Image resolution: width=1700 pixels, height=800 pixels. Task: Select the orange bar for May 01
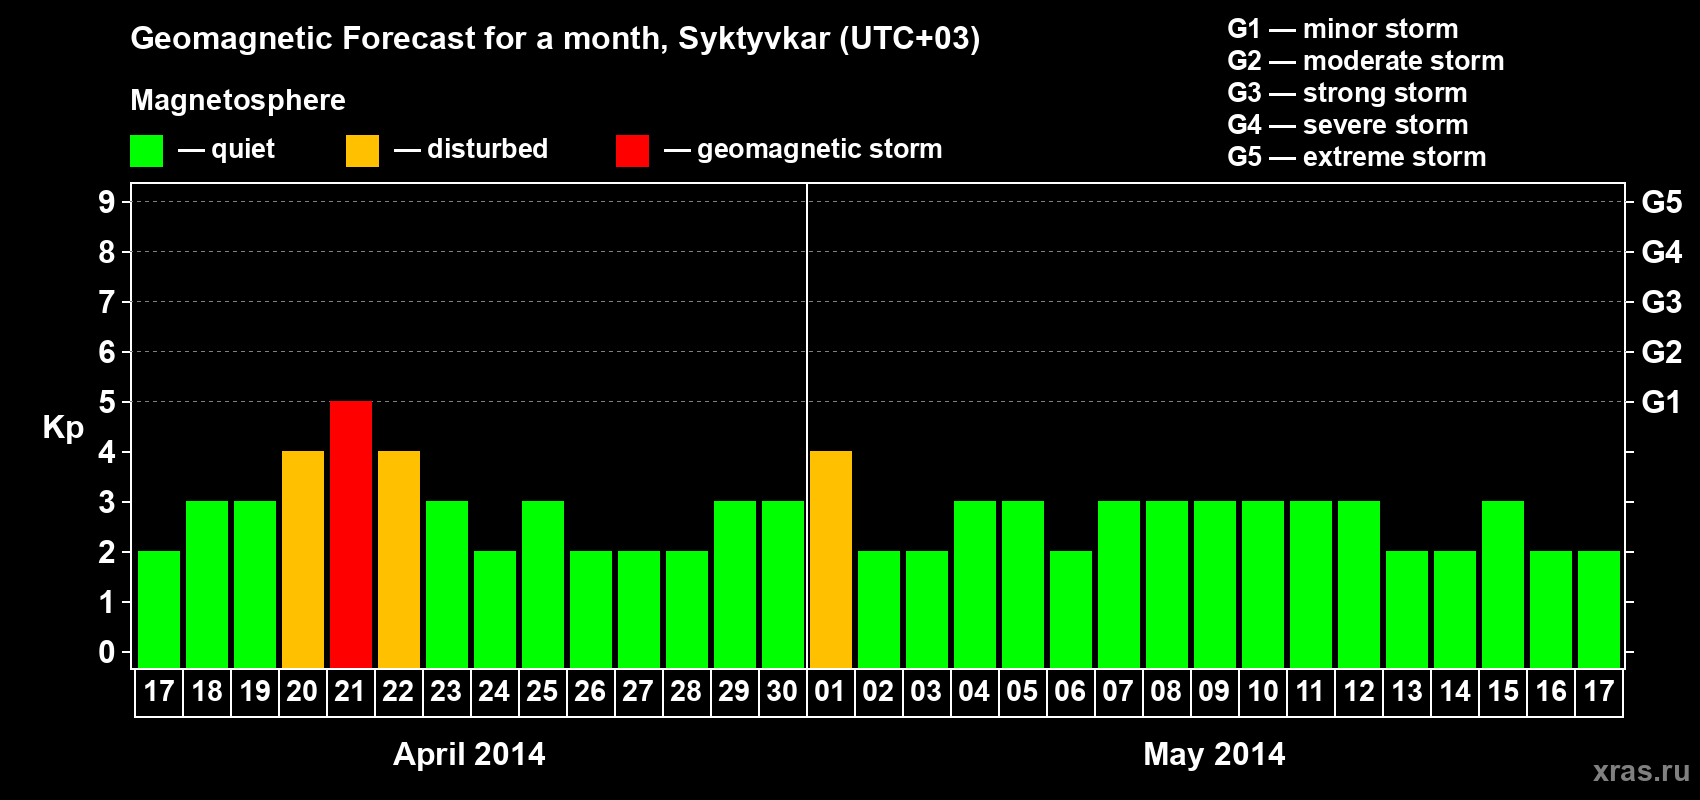click(x=831, y=559)
